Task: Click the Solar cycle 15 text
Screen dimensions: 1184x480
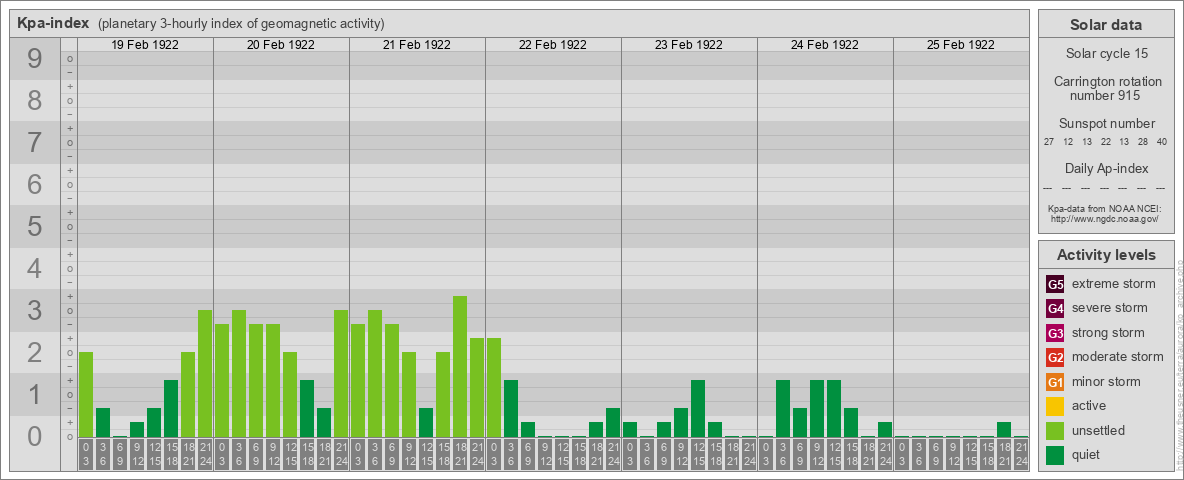Action: click(1106, 54)
